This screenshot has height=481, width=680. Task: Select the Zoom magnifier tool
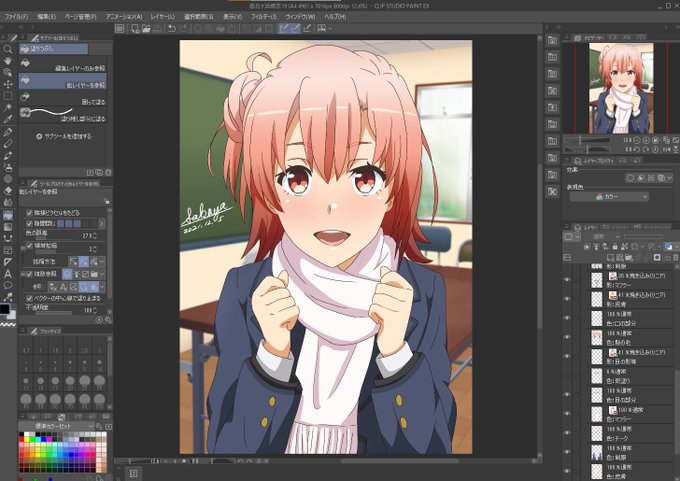point(8,49)
